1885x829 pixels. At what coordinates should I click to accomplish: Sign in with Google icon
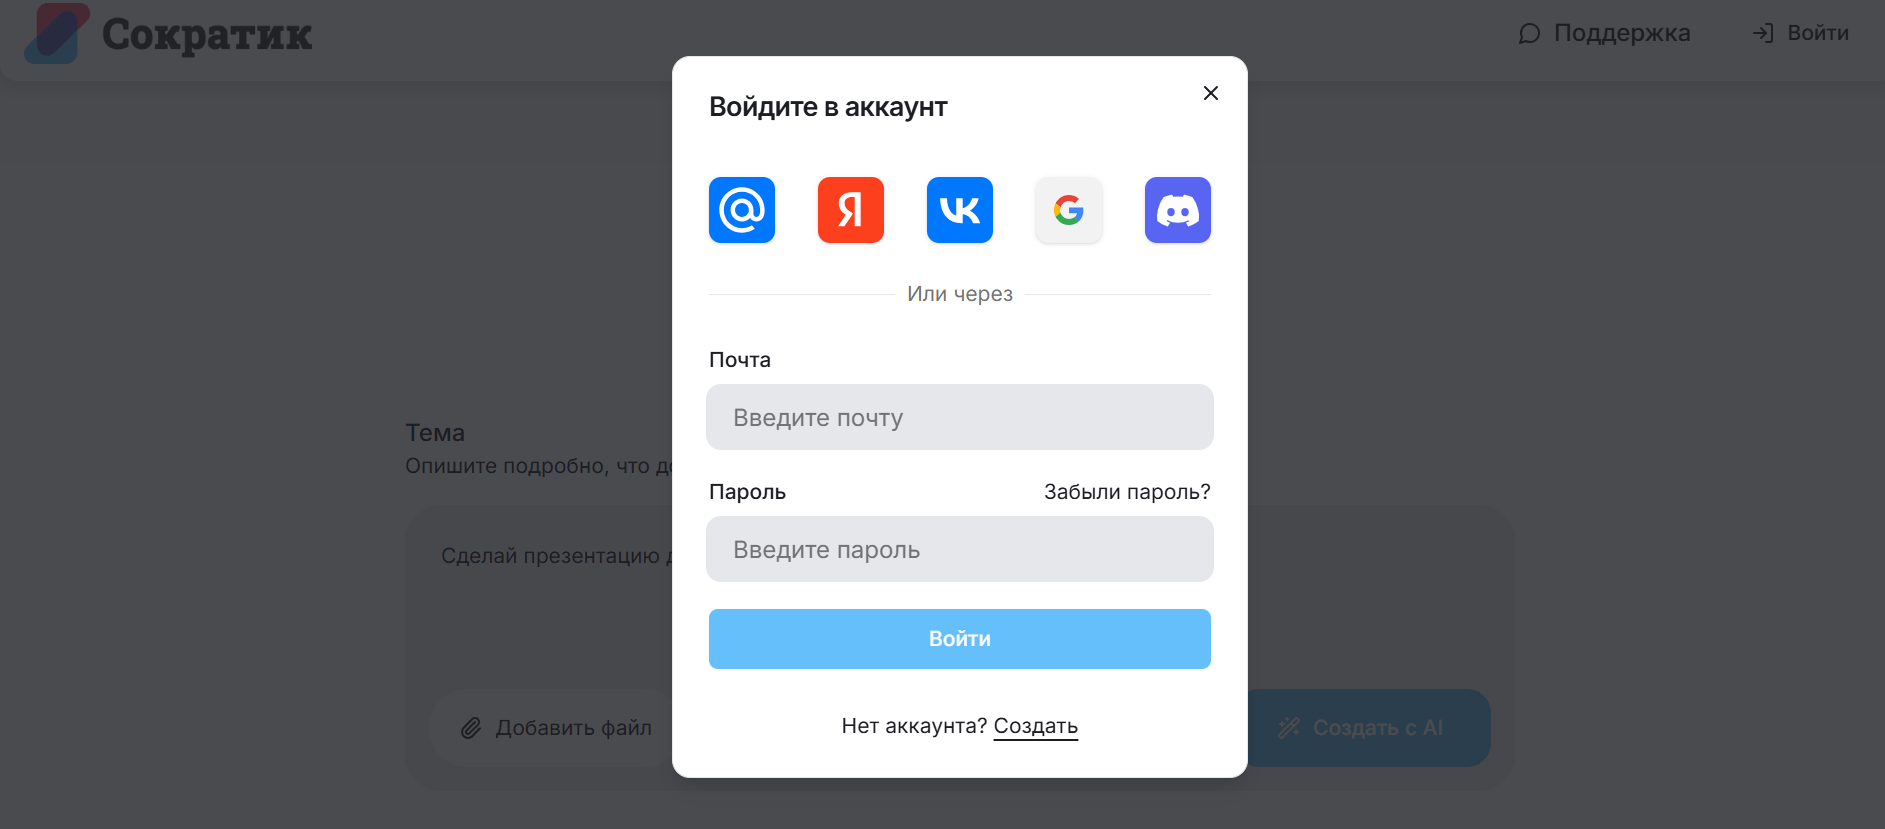pyautogui.click(x=1069, y=210)
